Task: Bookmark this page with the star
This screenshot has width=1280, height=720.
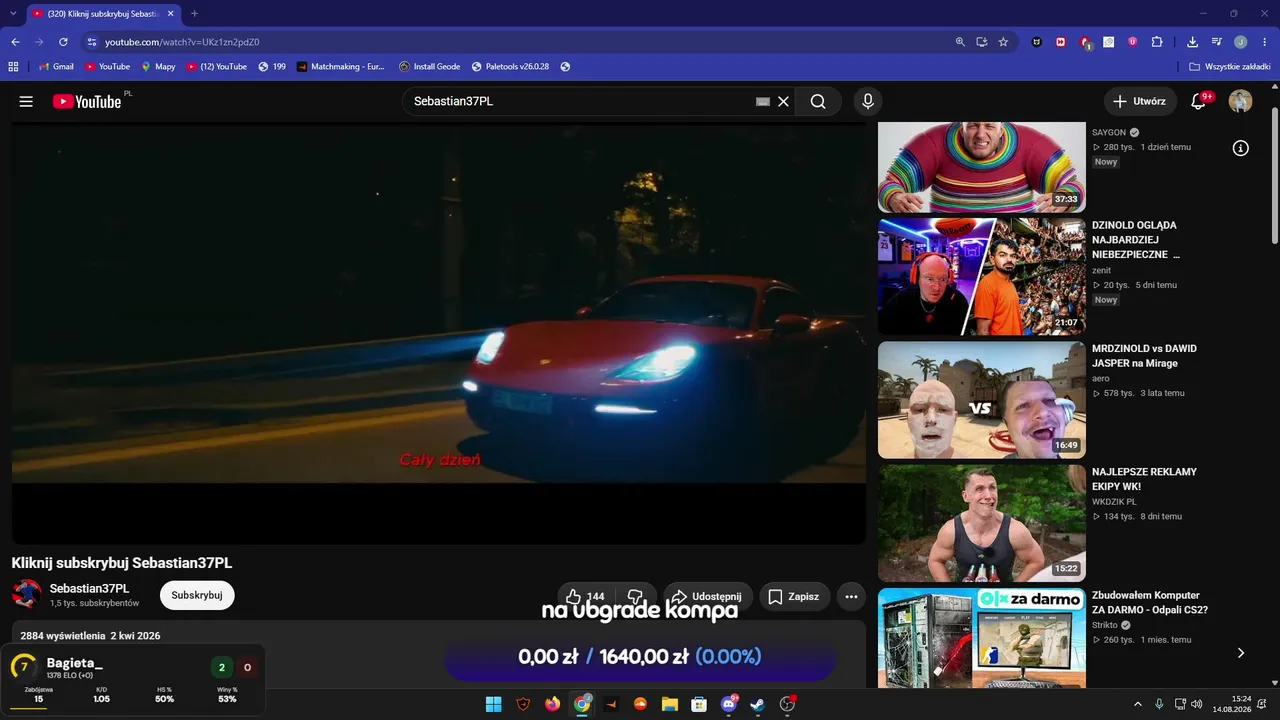Action: tap(1003, 42)
